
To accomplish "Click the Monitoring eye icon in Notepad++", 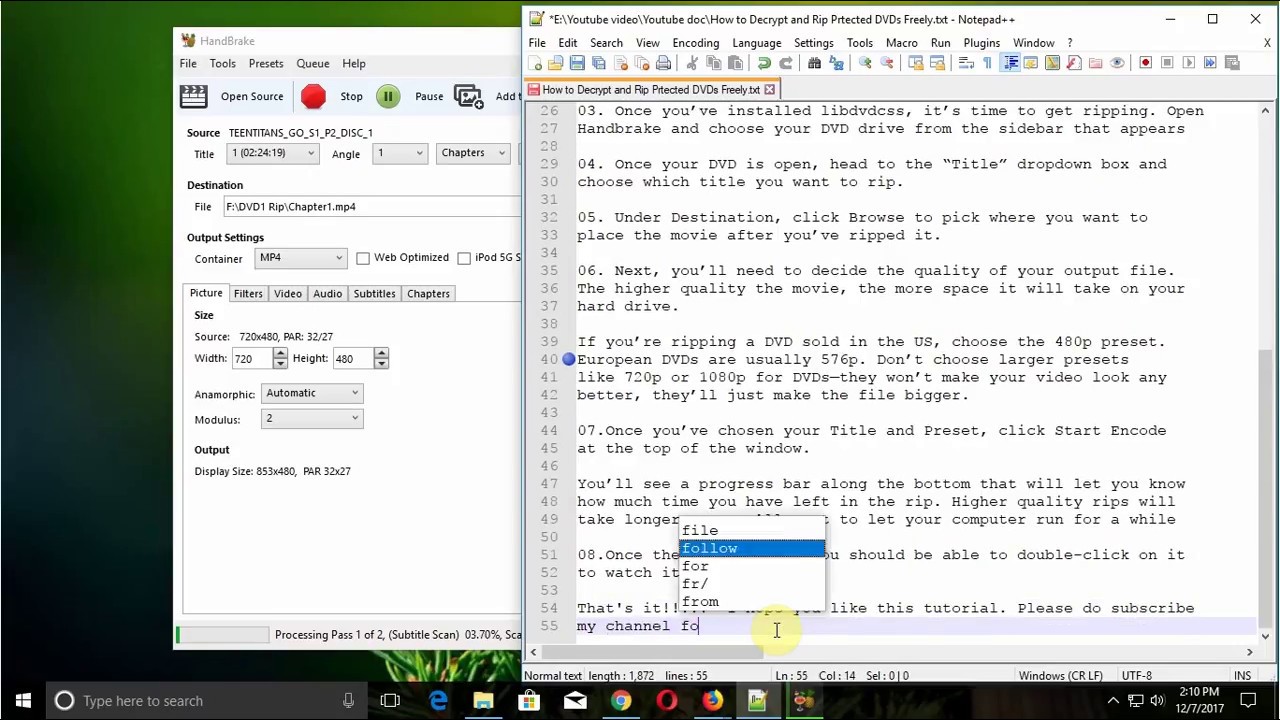I will tap(1117, 63).
